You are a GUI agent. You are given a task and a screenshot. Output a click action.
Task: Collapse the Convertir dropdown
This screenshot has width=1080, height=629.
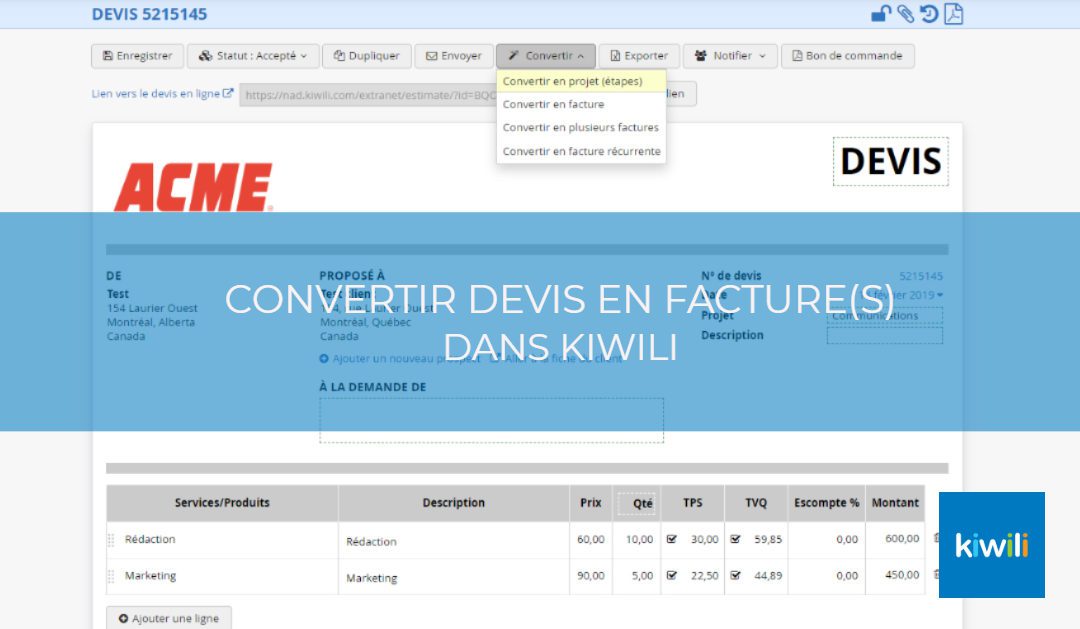[546, 56]
